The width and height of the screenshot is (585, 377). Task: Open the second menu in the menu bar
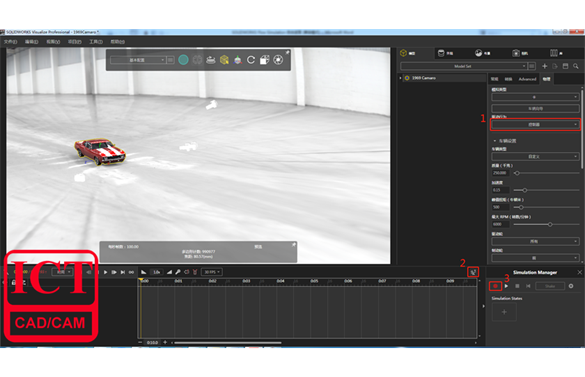32,42
